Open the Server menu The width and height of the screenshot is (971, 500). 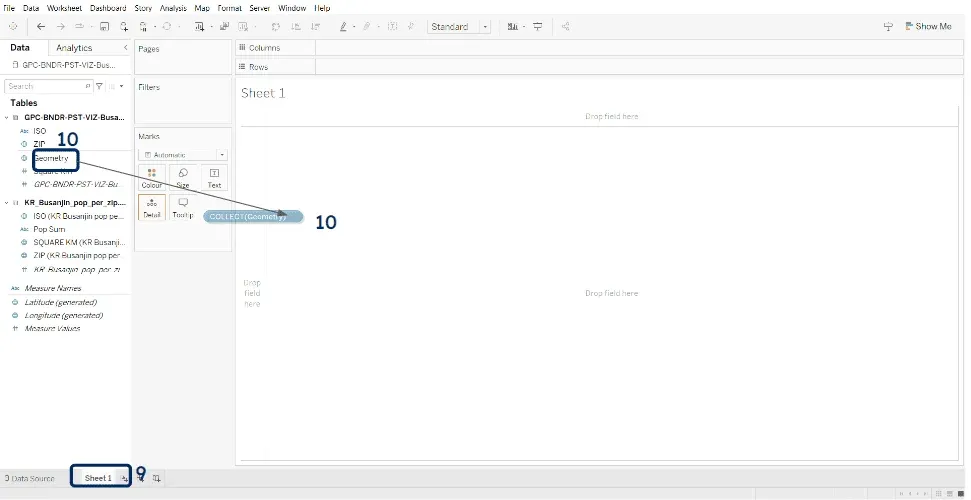260,8
